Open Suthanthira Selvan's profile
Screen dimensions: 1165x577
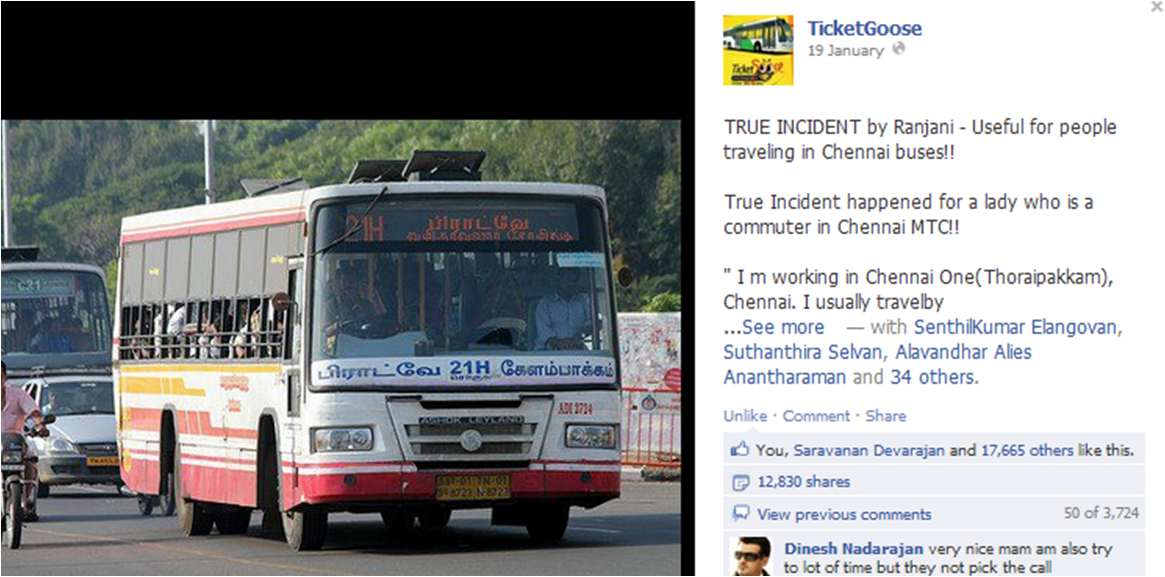(x=805, y=352)
